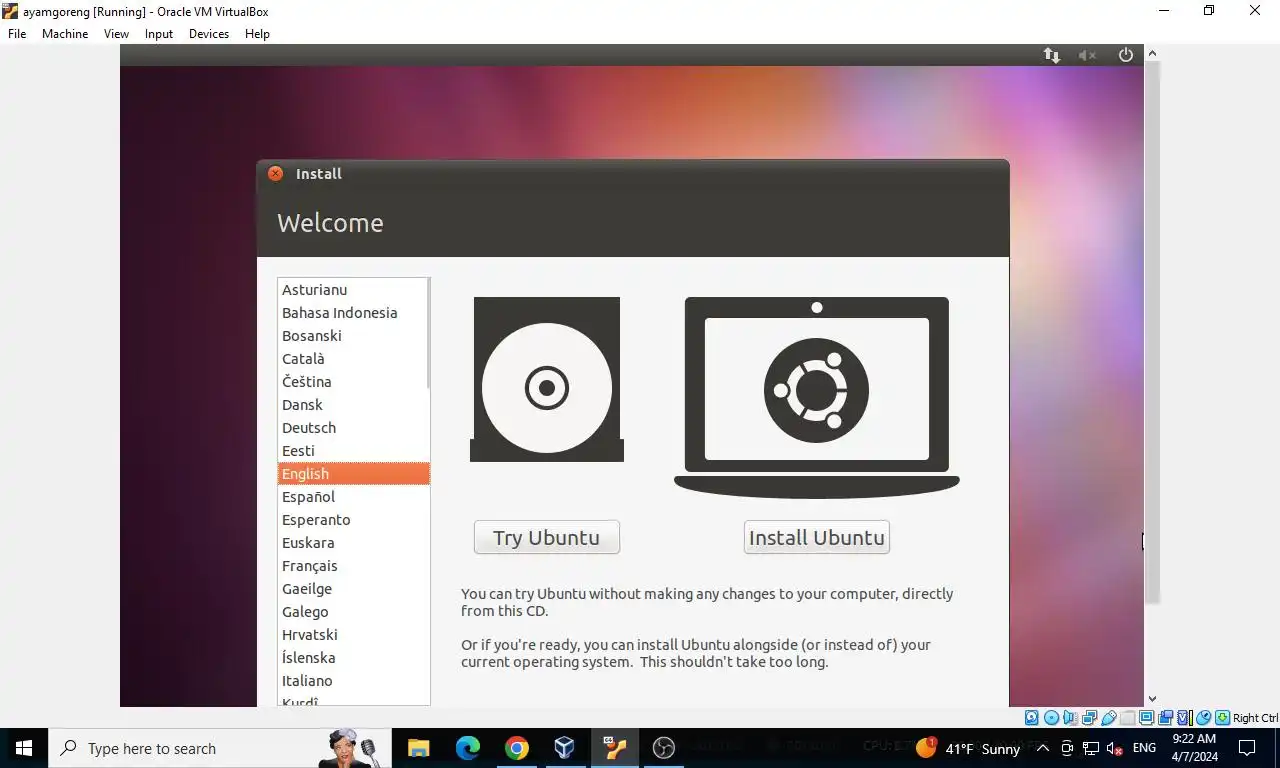Click the VM window vertical scrollbar thumb
This screenshot has width=1280, height=768.
1152,332
